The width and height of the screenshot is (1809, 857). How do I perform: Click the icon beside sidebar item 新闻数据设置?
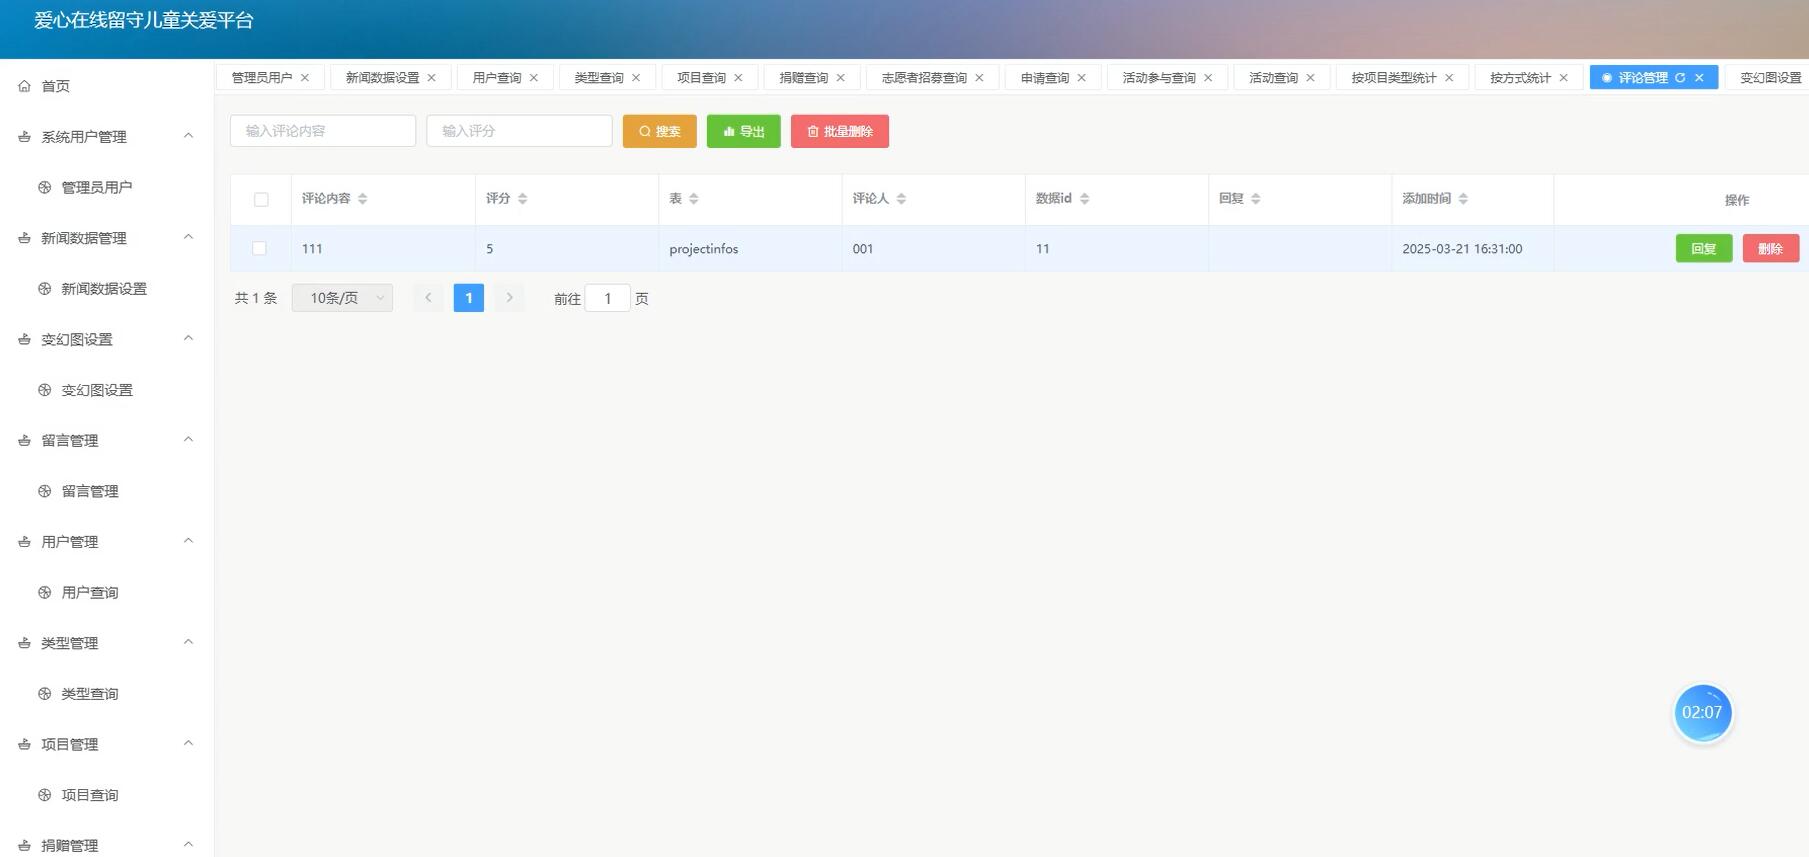tap(44, 289)
